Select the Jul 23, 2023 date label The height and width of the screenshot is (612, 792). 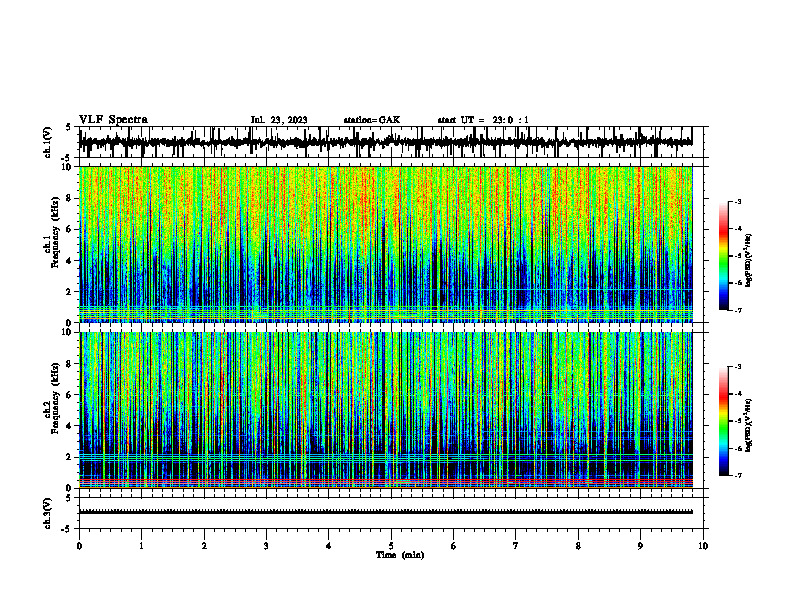pos(279,120)
